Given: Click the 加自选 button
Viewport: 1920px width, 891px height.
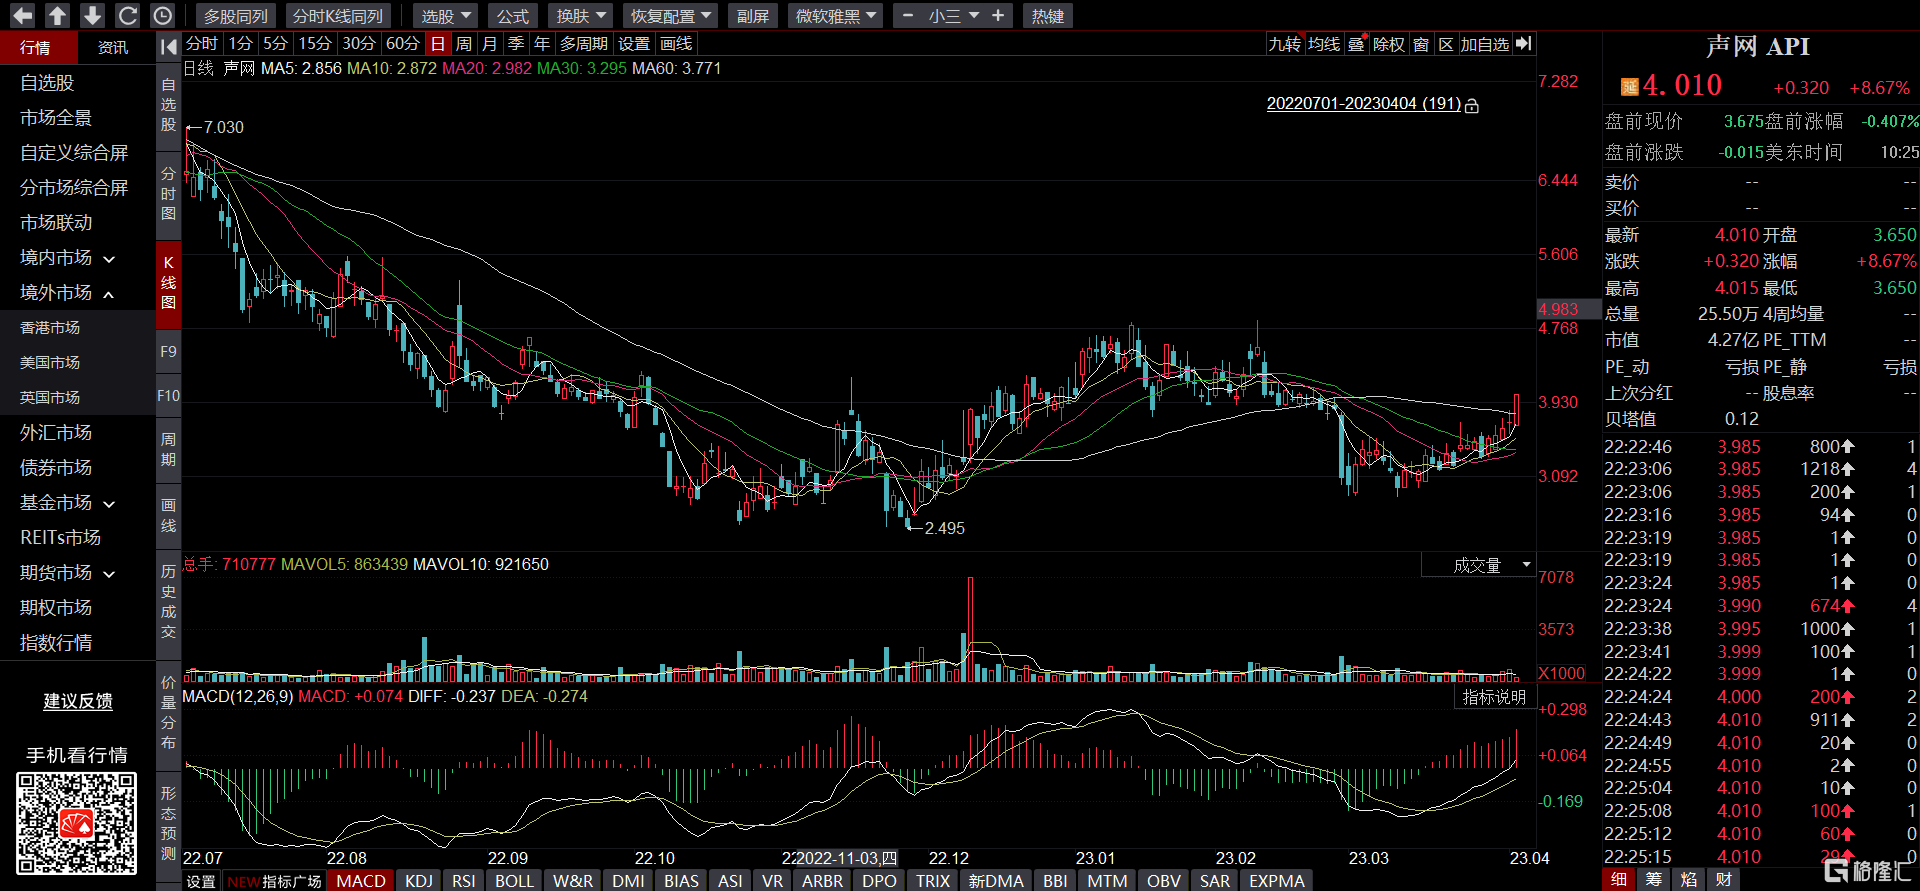Looking at the screenshot, I should click(x=1484, y=44).
